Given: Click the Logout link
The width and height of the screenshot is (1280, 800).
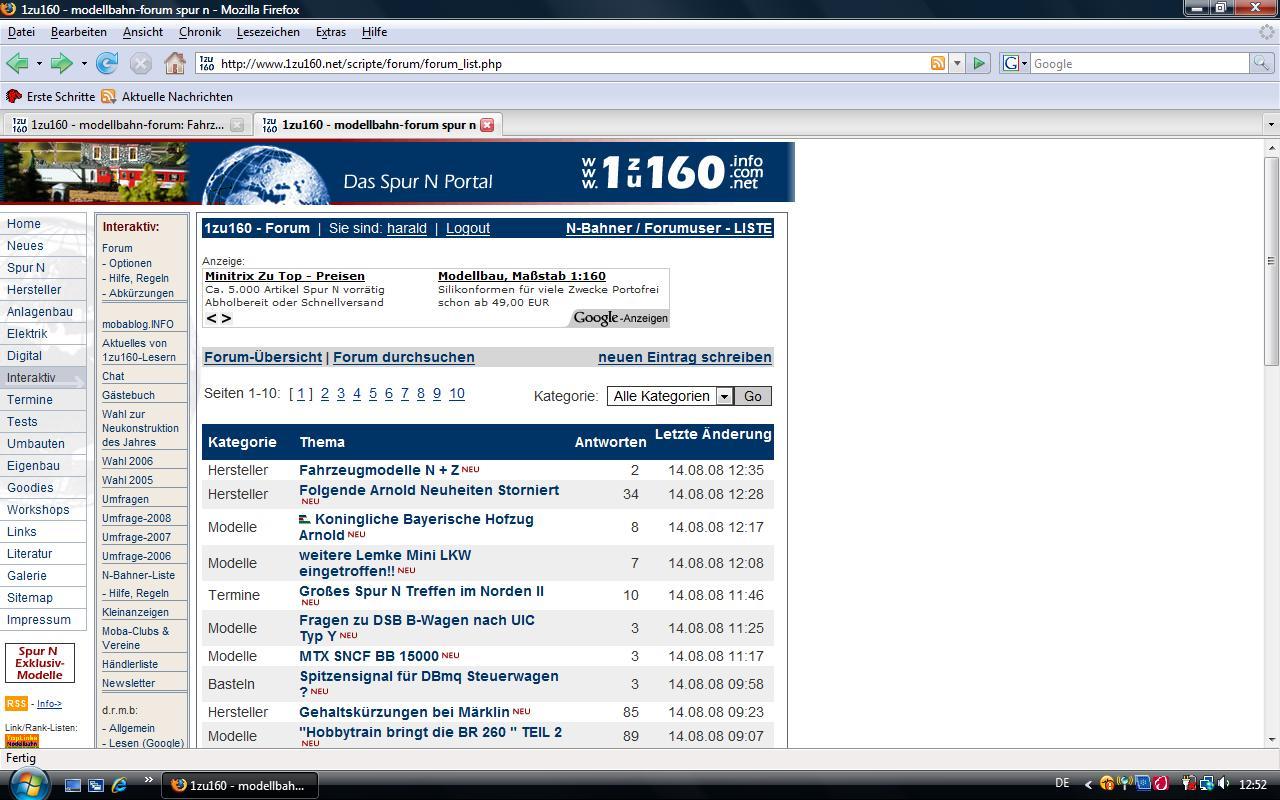Looking at the screenshot, I should tap(467, 228).
